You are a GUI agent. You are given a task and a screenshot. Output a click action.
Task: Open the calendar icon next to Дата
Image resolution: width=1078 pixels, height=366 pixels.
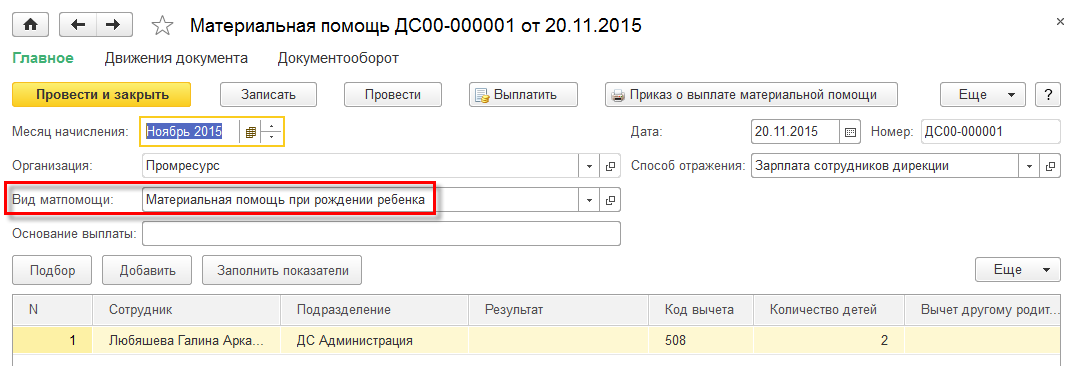[x=850, y=131]
